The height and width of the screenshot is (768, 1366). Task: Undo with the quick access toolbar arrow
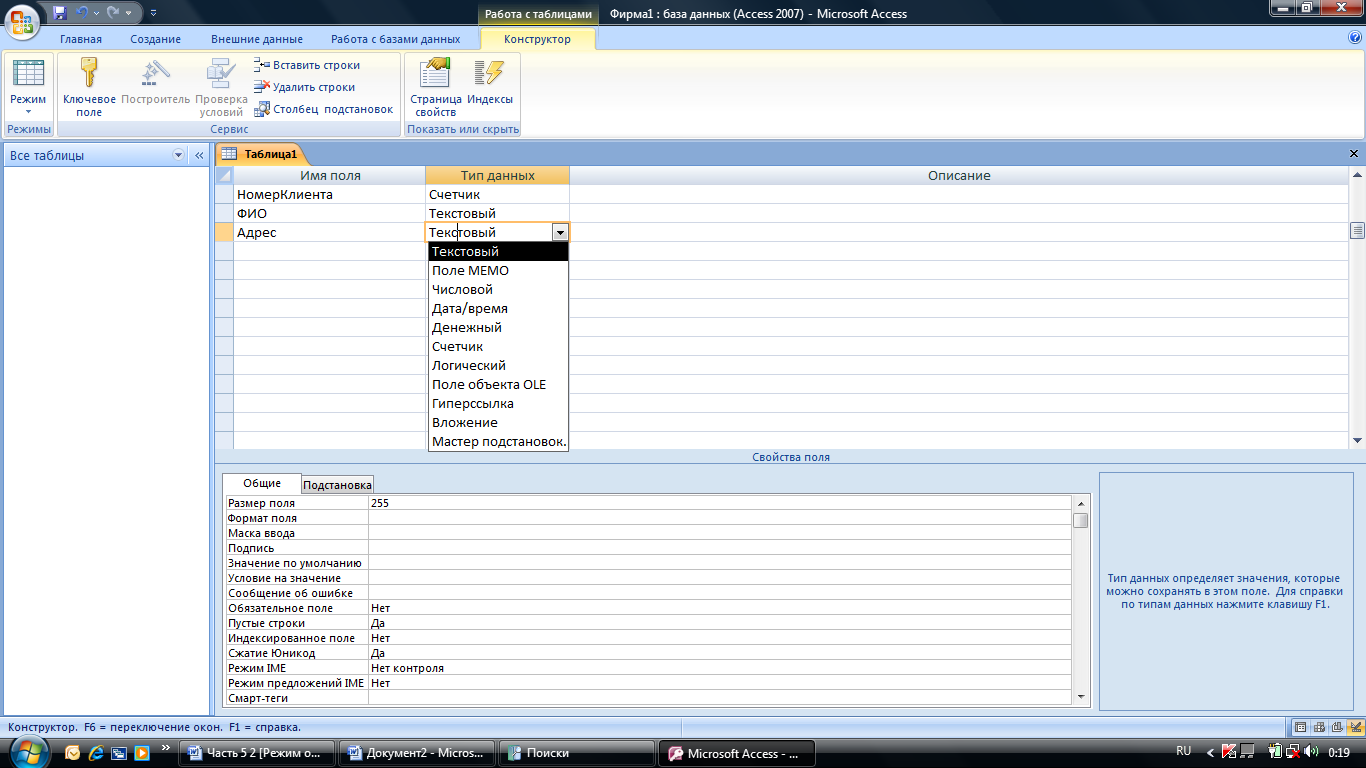tap(83, 13)
